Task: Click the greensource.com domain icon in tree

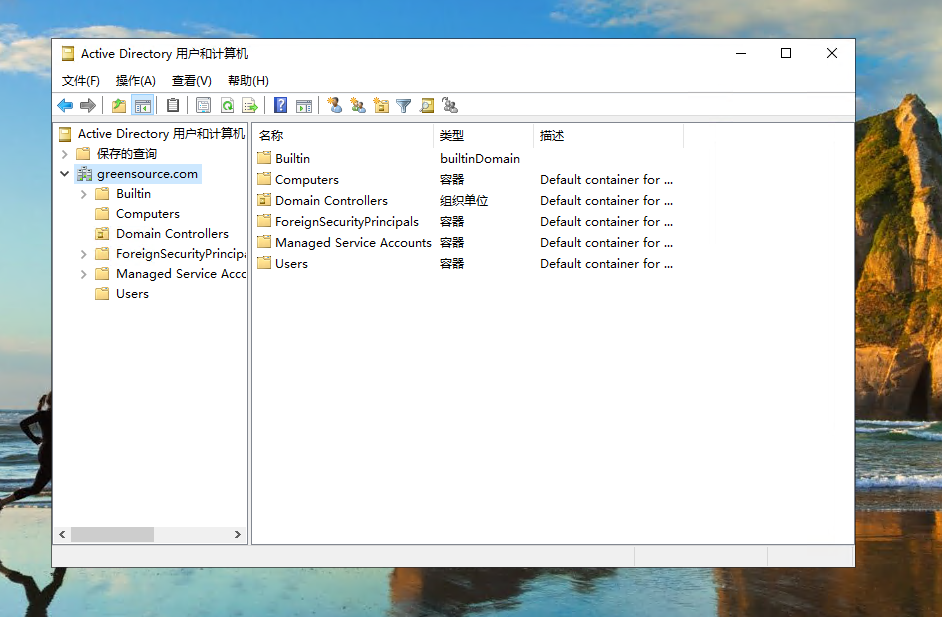Action: point(85,174)
